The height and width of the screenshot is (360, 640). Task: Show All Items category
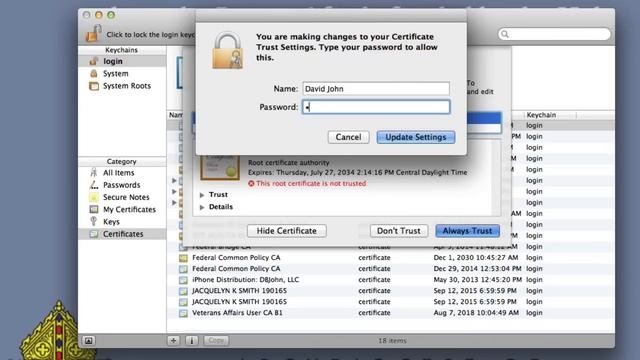tap(122, 173)
